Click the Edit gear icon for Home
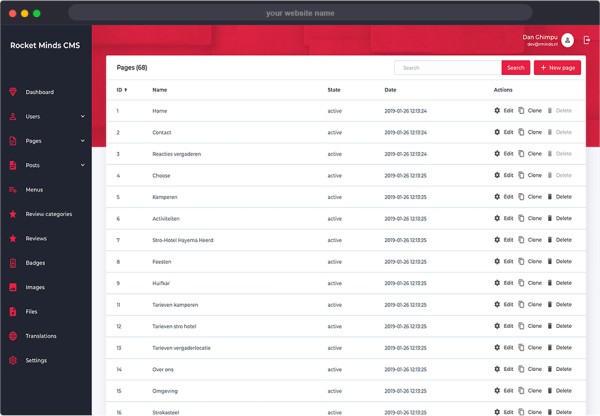600x416 pixels. pos(497,110)
